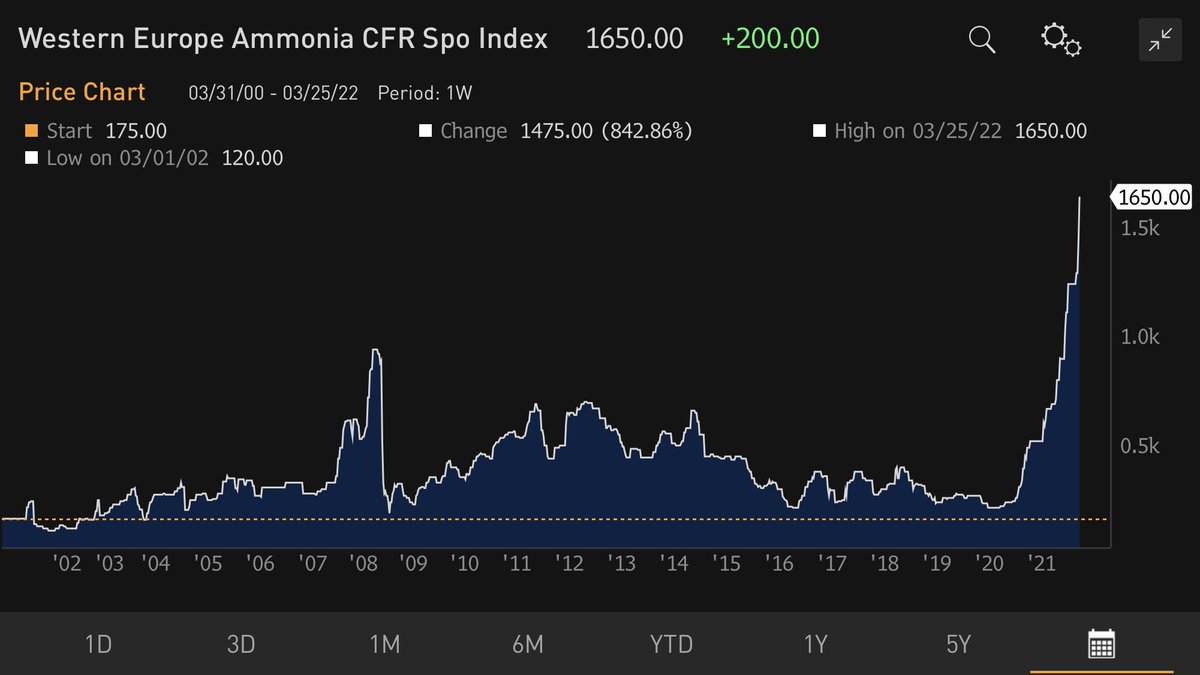Viewport: 1200px width, 675px height.
Task: Click the collapse arrows icon
Action: [1160, 40]
